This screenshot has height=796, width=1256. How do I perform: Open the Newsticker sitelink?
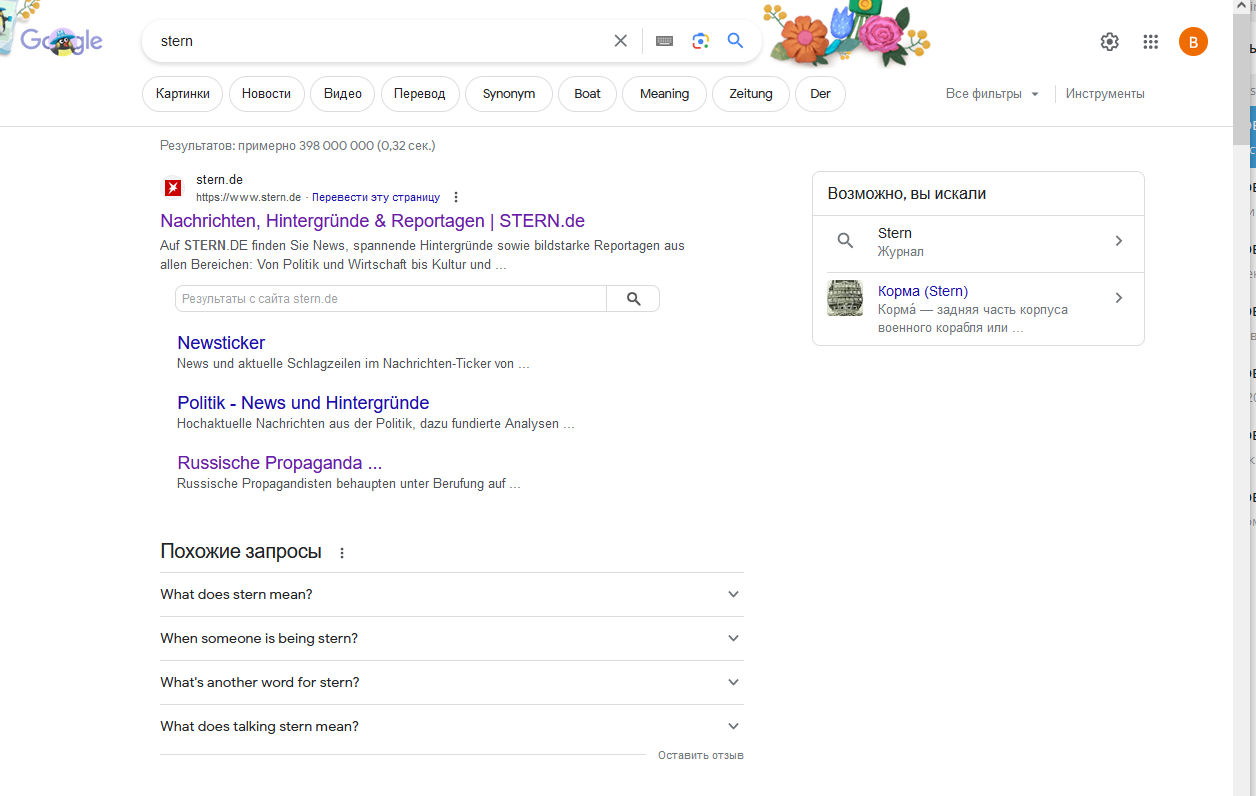coord(221,343)
